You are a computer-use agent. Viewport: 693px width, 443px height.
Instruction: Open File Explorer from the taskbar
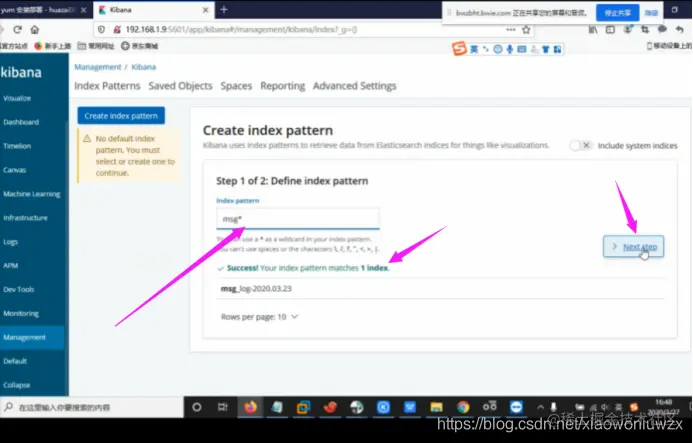point(436,407)
